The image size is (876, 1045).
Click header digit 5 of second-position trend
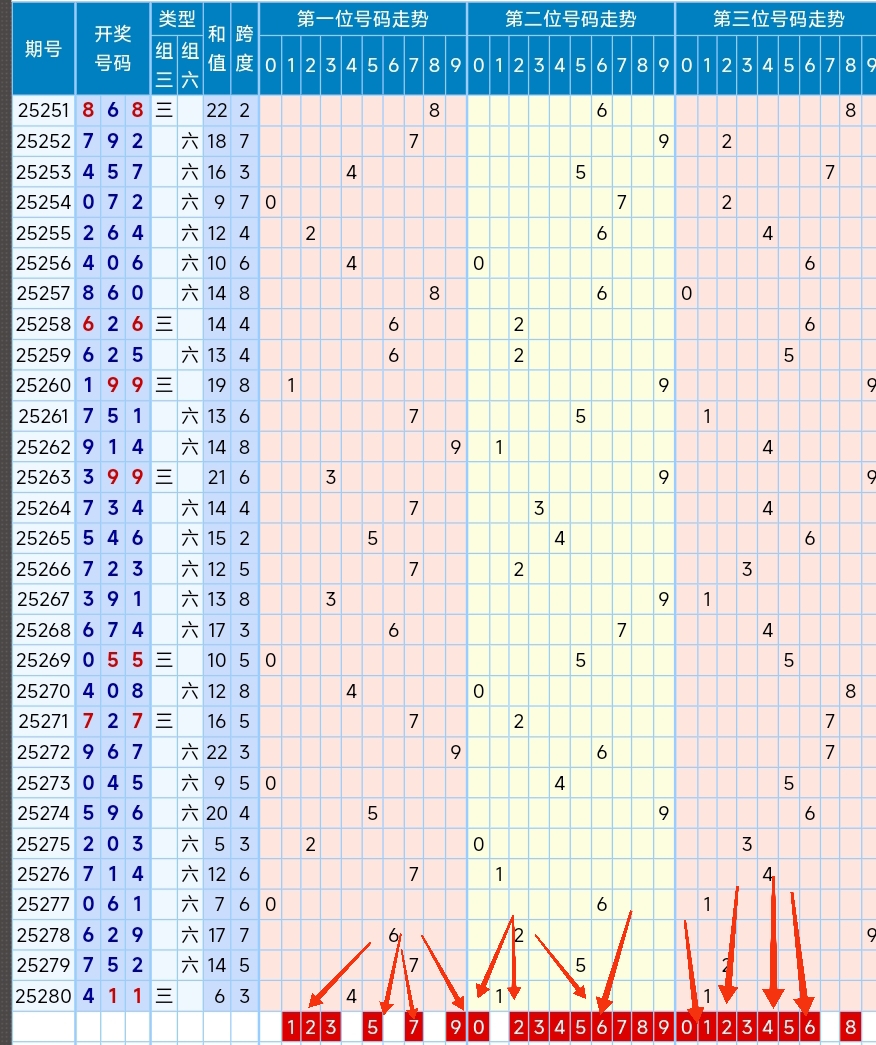click(581, 65)
